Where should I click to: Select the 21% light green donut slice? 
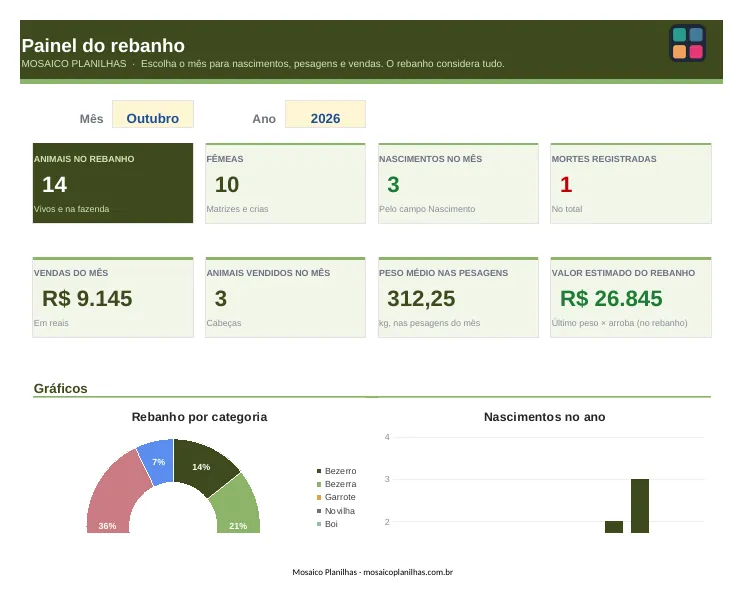(x=237, y=509)
